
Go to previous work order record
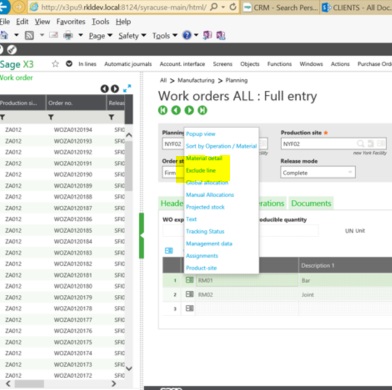click(x=176, y=110)
